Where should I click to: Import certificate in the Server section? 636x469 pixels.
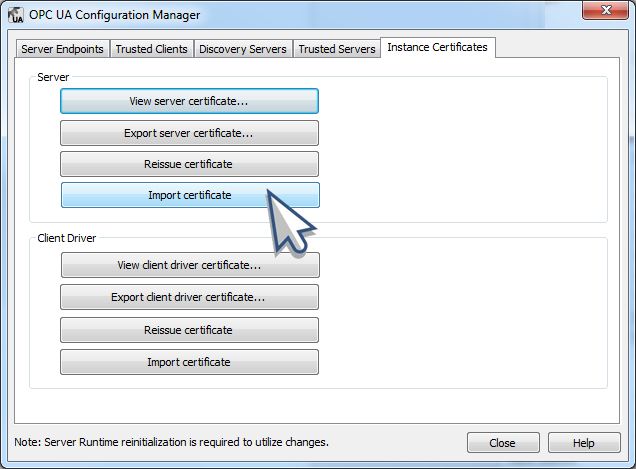tap(189, 195)
